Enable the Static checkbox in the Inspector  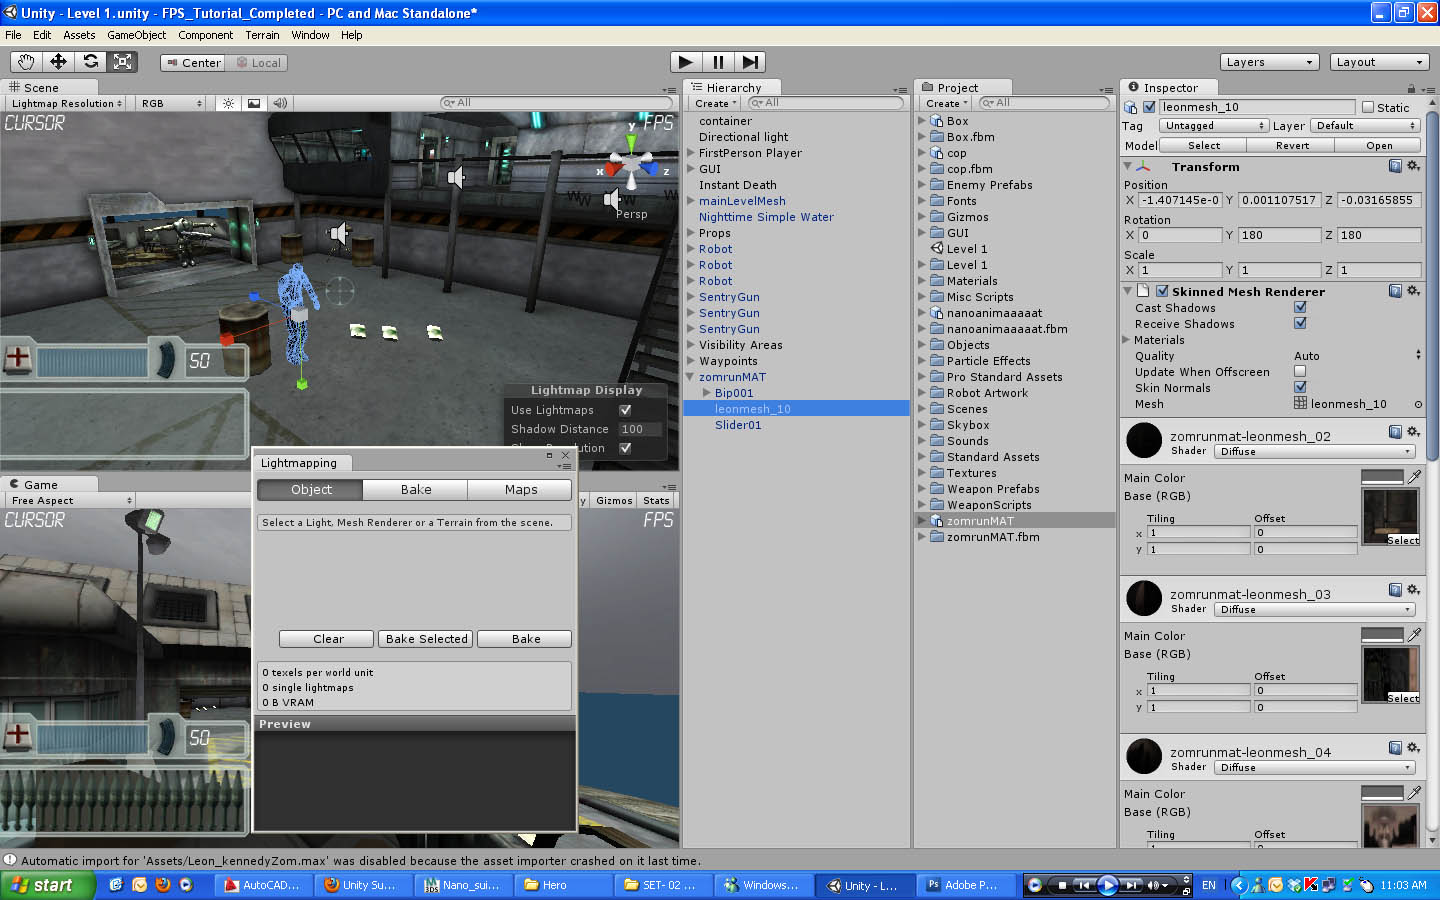[1366, 107]
